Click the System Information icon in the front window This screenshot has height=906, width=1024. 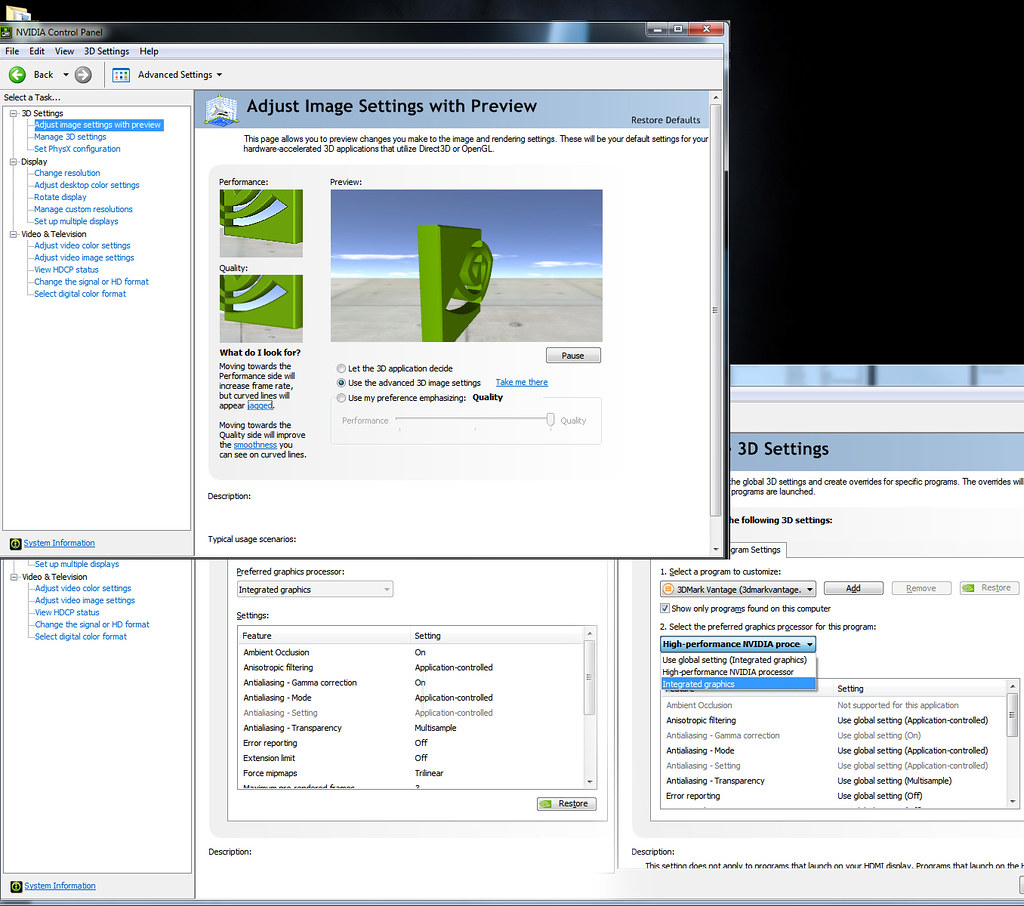[x=16, y=543]
